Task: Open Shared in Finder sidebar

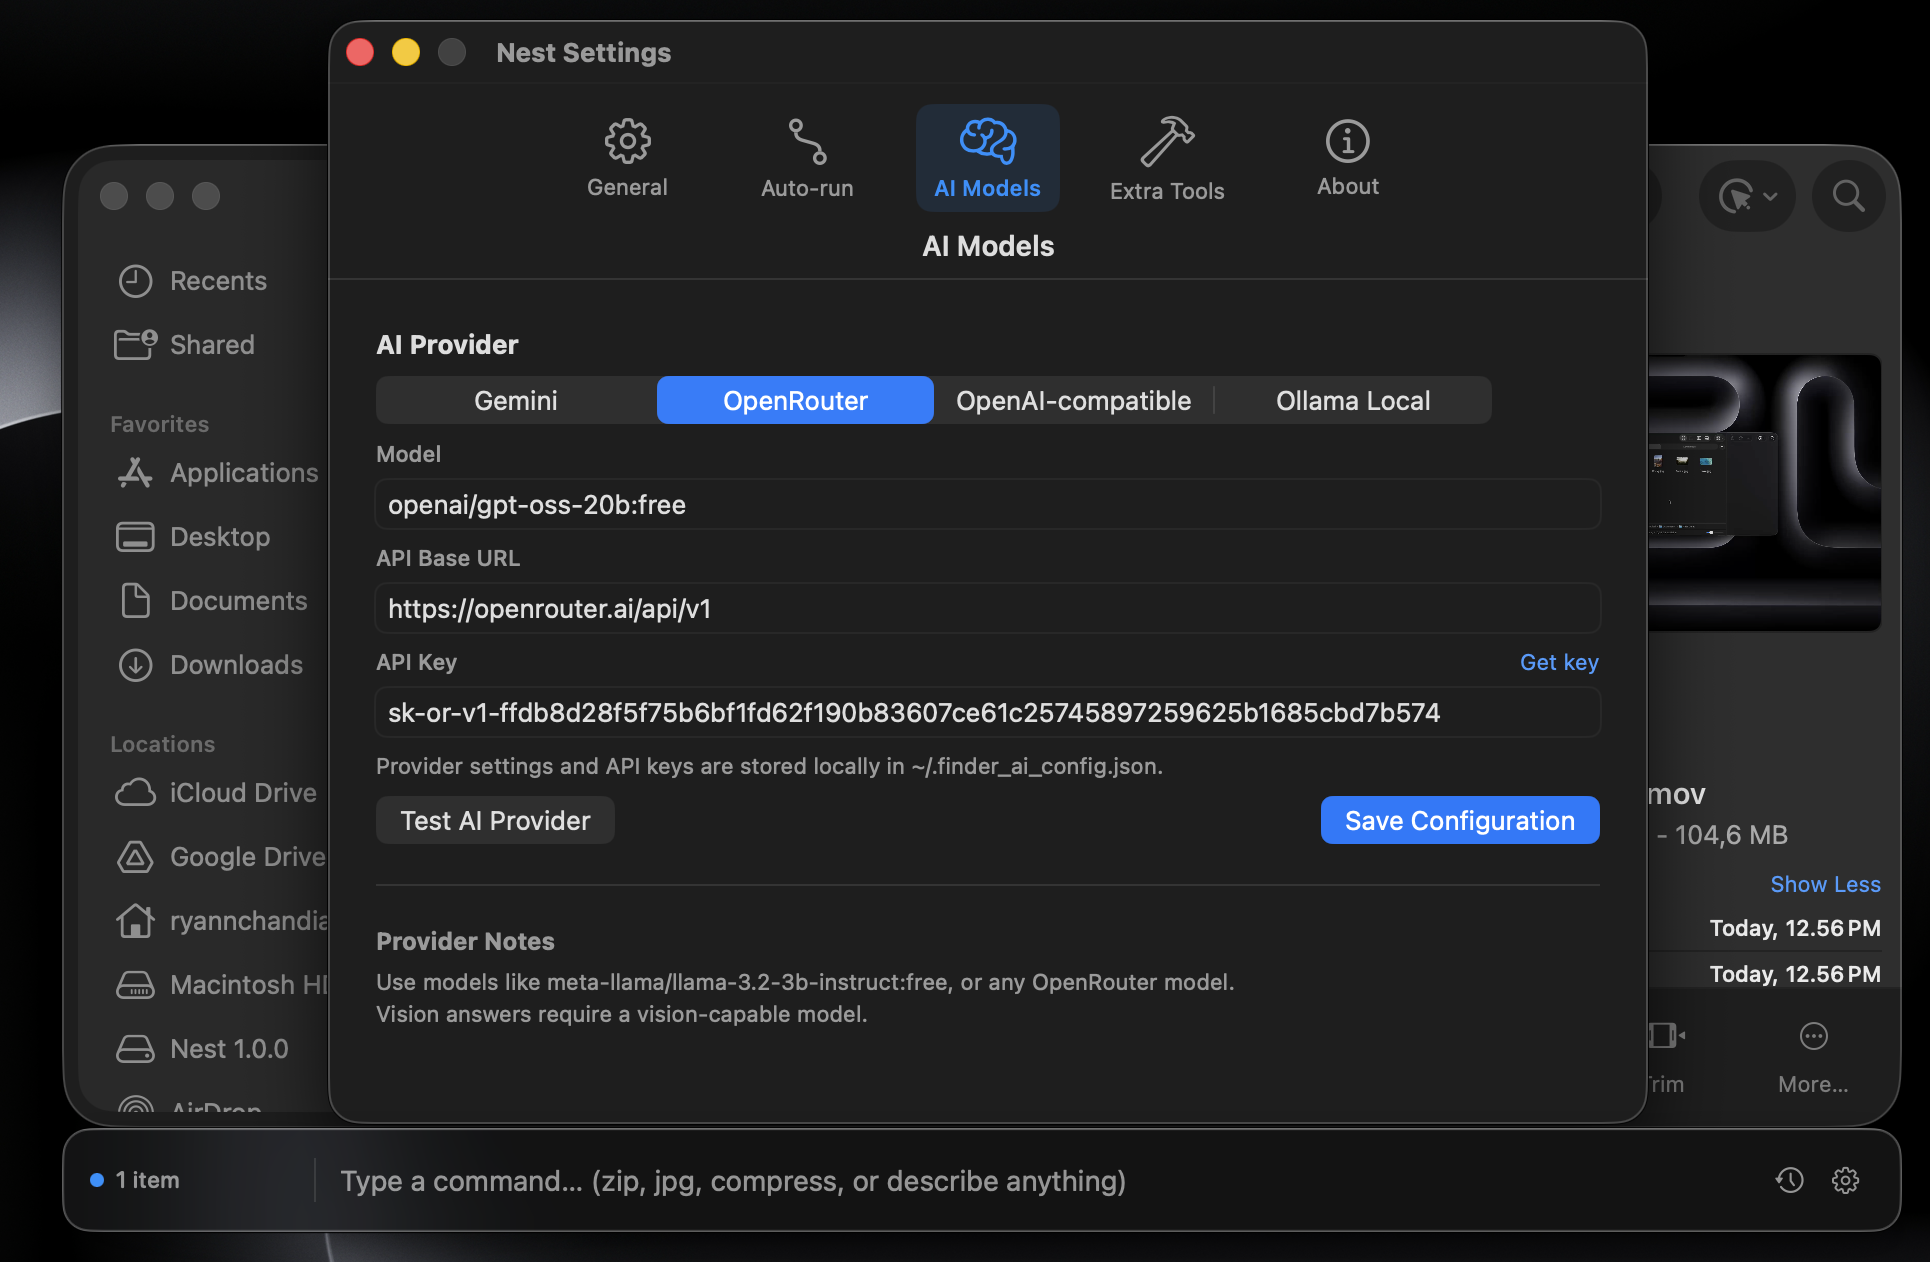Action: coord(186,344)
